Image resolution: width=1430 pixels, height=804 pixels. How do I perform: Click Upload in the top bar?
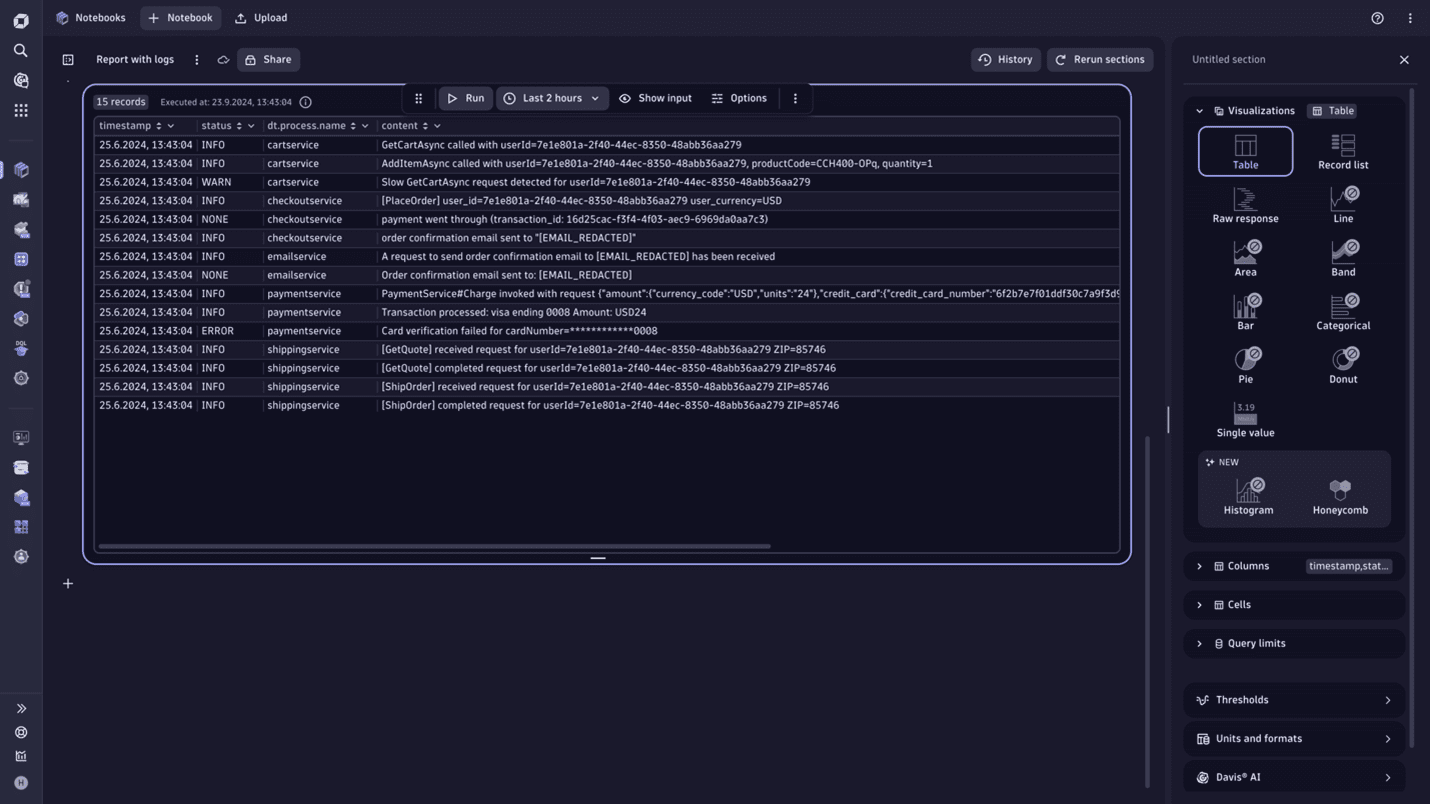261,18
